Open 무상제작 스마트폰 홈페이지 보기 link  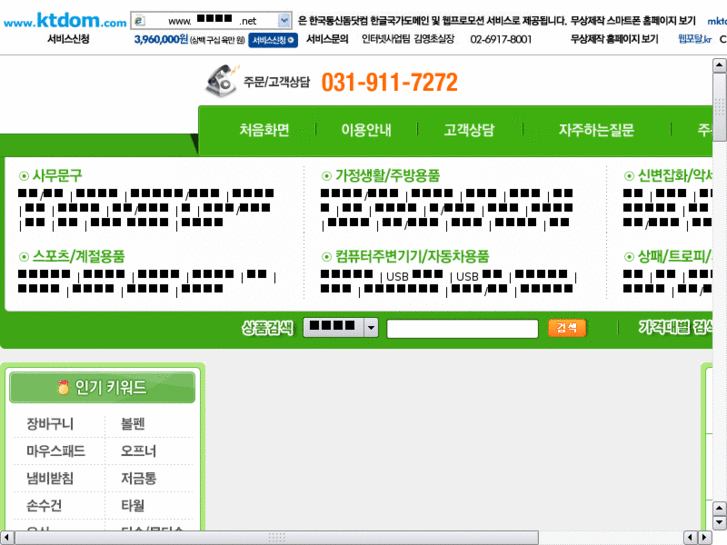633,20
